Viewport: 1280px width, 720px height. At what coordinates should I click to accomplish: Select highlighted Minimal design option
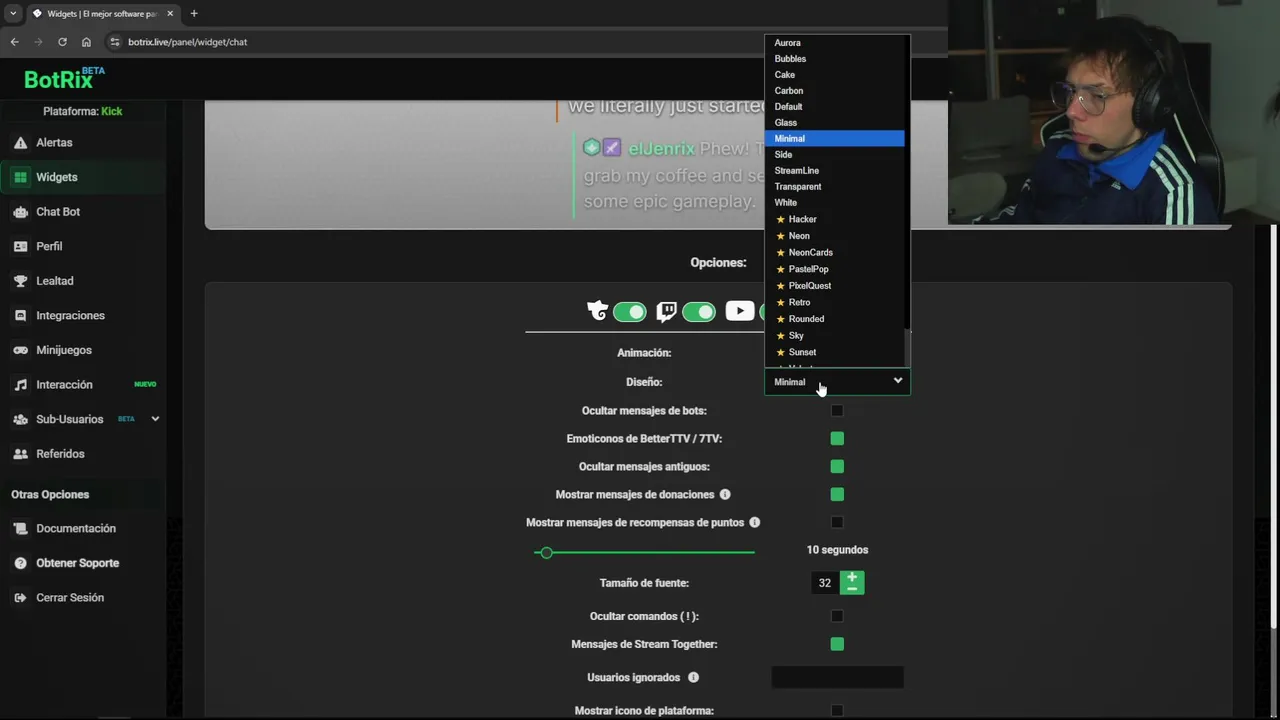[835, 139]
